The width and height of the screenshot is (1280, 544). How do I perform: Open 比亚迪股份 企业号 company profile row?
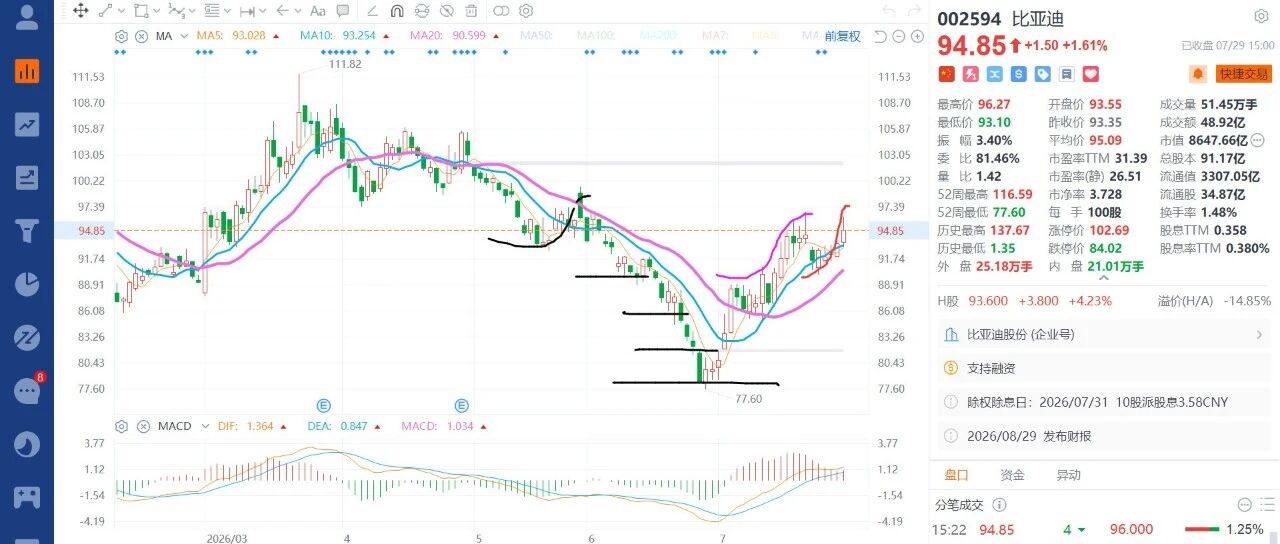click(1104, 334)
